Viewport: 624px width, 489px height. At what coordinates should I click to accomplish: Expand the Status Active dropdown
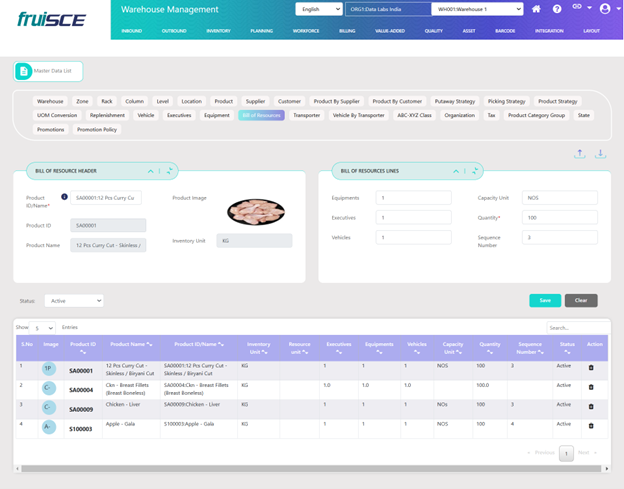tap(73, 300)
